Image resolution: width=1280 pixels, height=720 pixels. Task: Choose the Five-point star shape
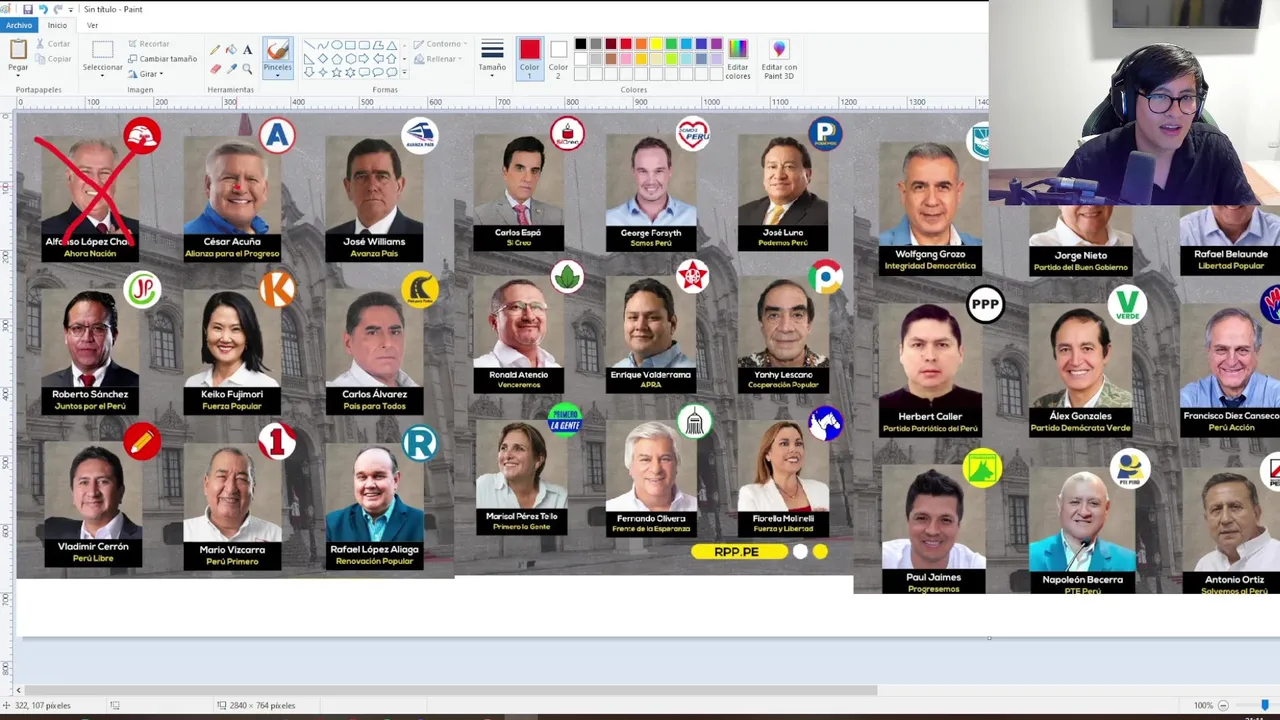[x=337, y=72]
